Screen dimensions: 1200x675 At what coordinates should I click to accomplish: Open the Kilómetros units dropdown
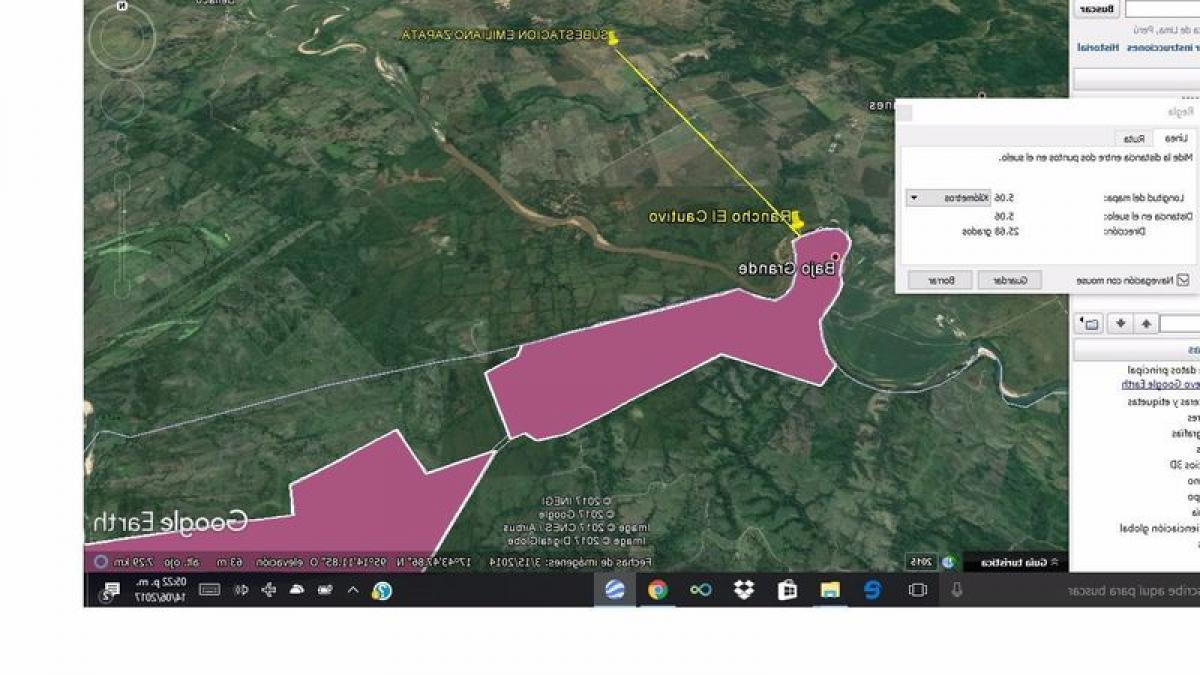tap(915, 198)
